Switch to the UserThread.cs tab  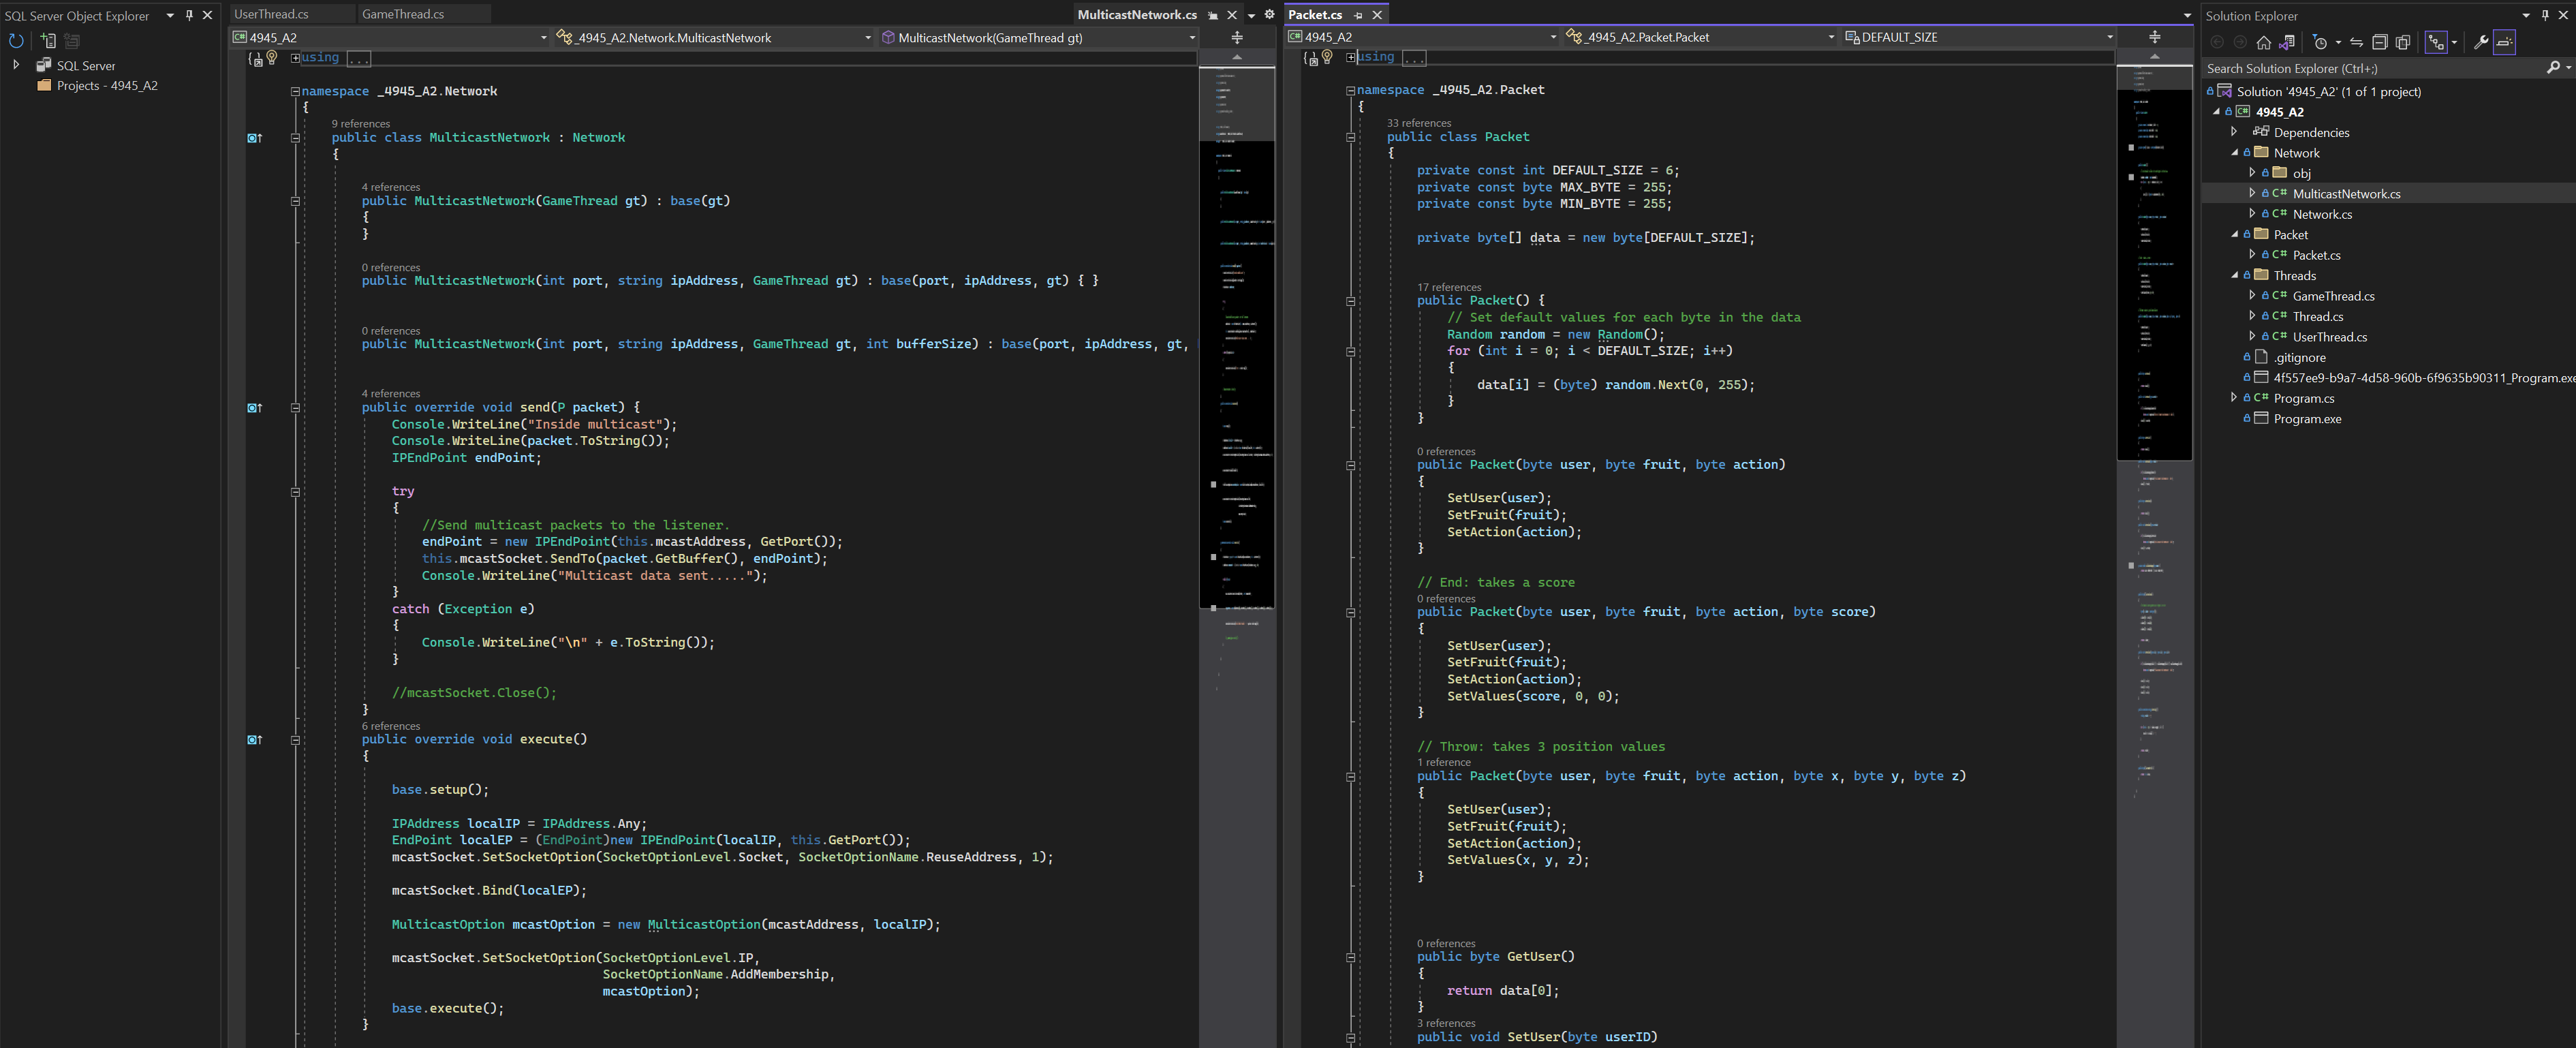pos(271,14)
